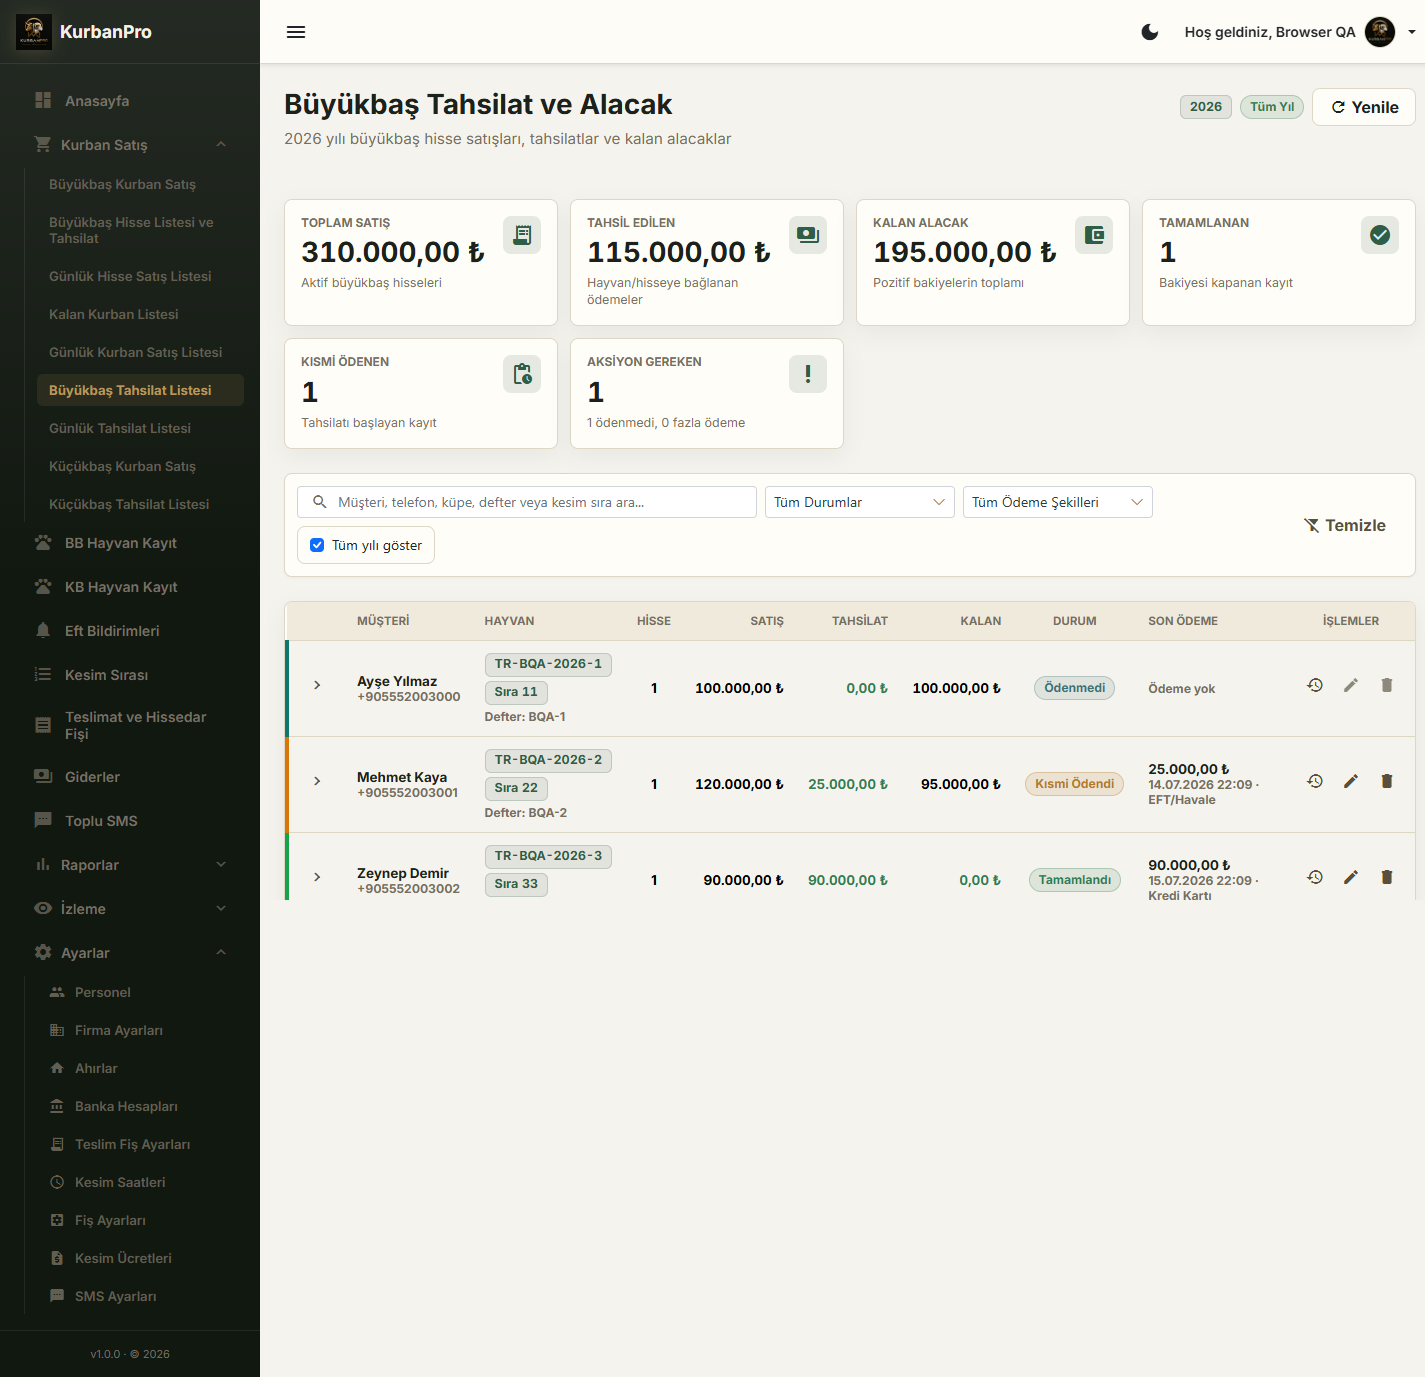Click the Kısmi Ödenen clipboard icon
Screen dimensions: 1425x1377
522,374
